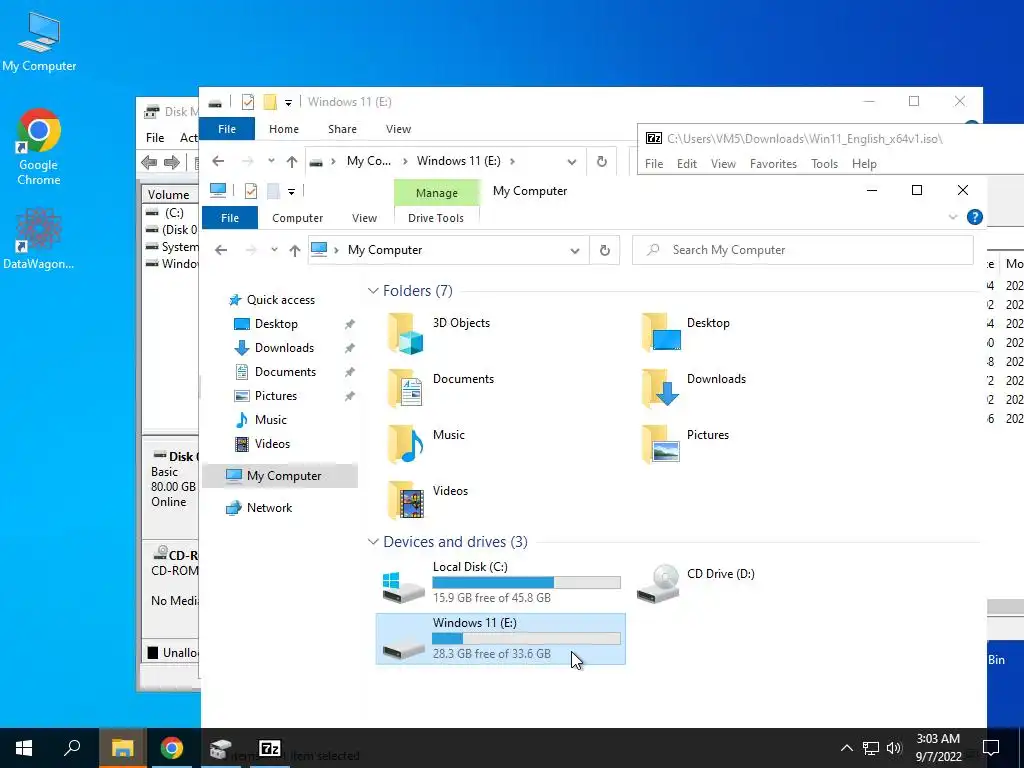Open the Home tab in Windows 11 (E:) window

point(284,129)
